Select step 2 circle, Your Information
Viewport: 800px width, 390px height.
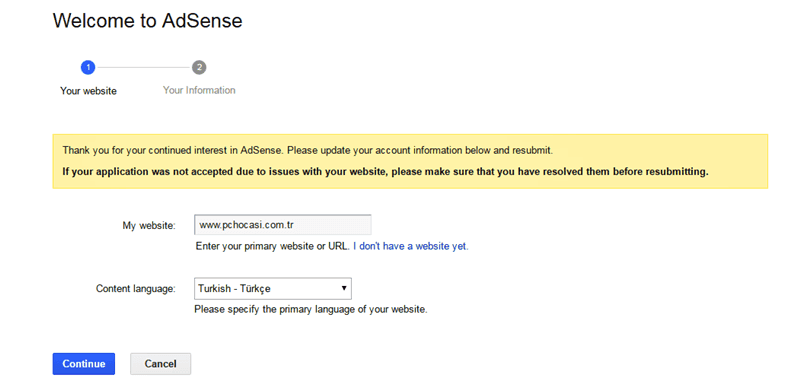point(199,67)
